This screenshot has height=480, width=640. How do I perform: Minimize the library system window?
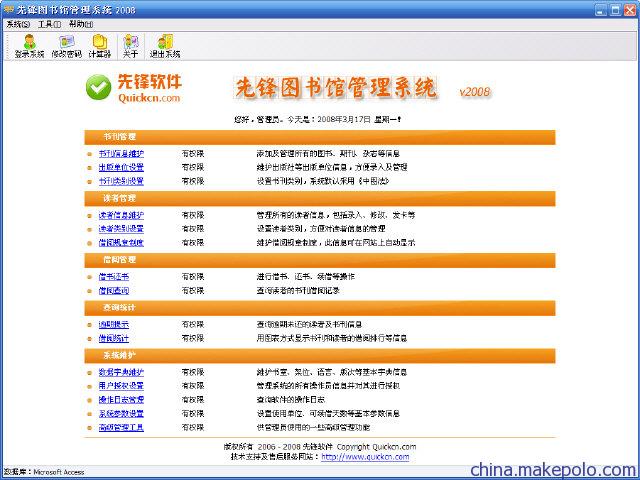click(x=600, y=10)
